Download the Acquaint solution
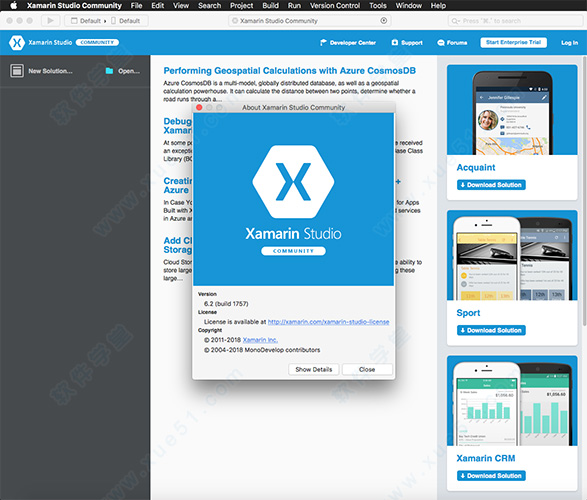587x500 pixels. coord(491,185)
